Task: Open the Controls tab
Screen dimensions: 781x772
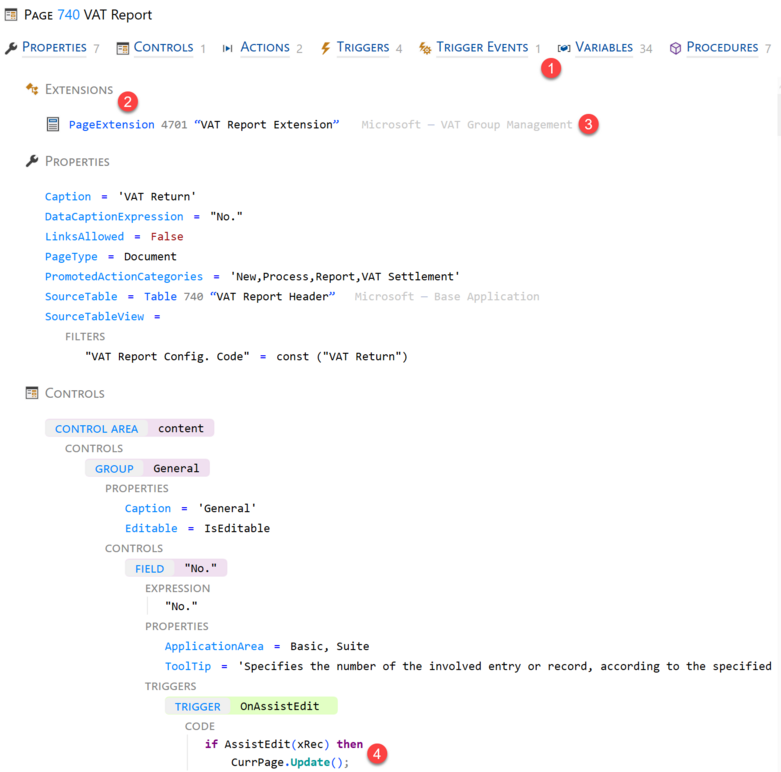Action: (x=163, y=47)
